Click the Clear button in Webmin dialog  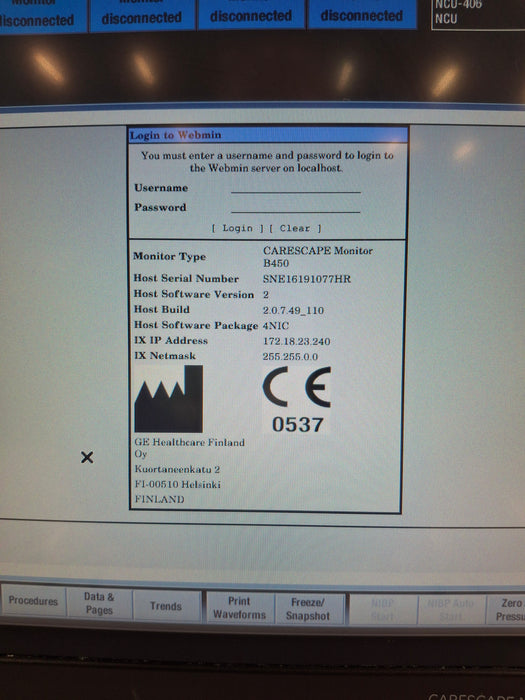tap(295, 228)
